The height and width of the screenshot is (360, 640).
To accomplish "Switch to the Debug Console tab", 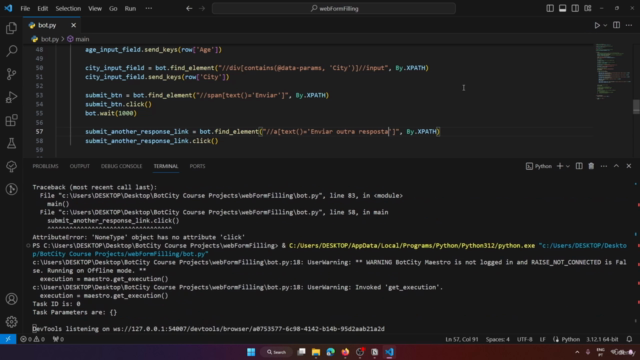I will pyautogui.click(x=121, y=166).
